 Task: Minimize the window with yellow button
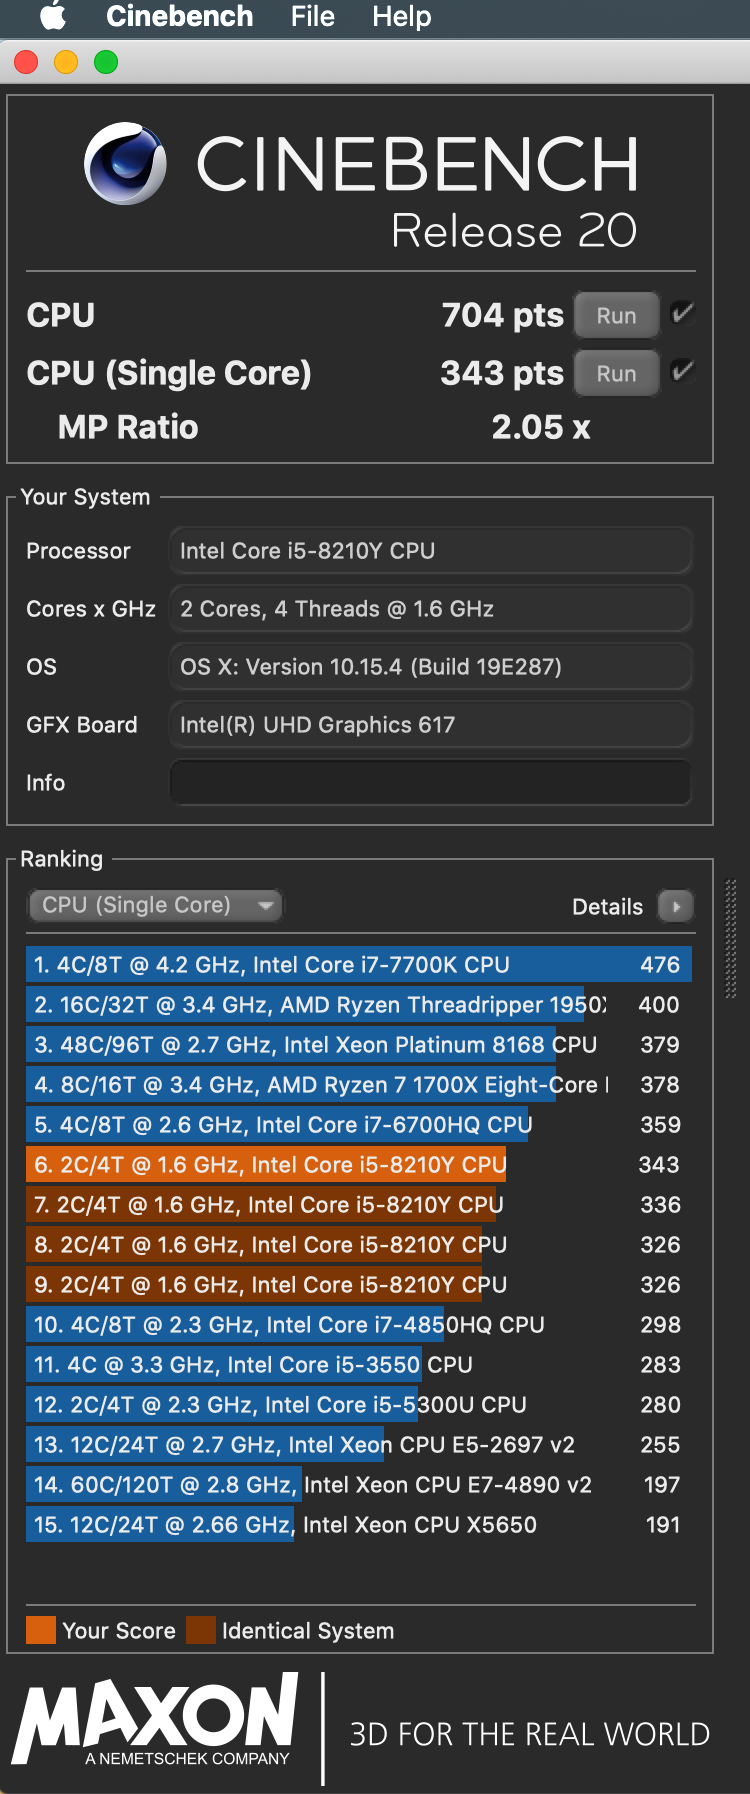pyautogui.click(x=66, y=62)
